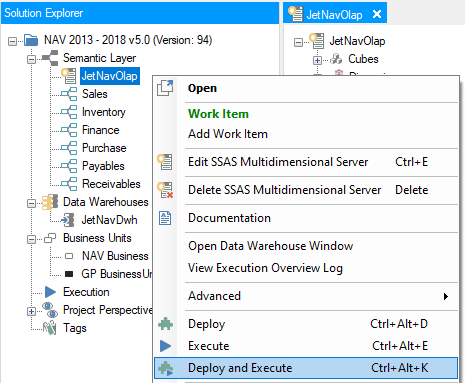Click the Finance semantic model icon
465x383 pixels.
[69, 130]
